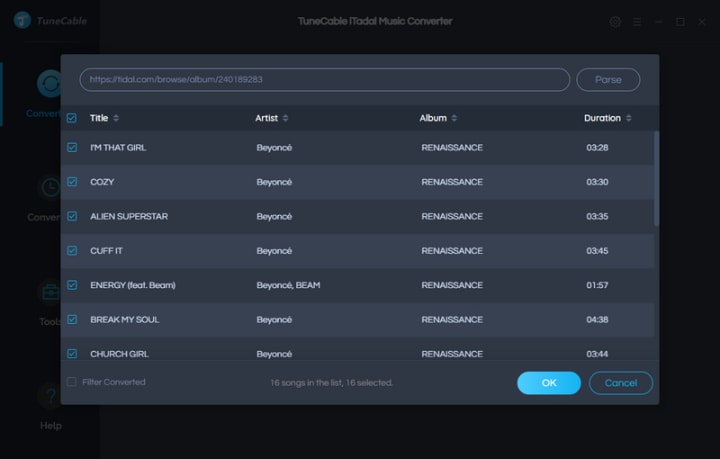Click the RENAISSANCE album cell in the COZY row
Image resolution: width=720 pixels, height=459 pixels.
452,182
